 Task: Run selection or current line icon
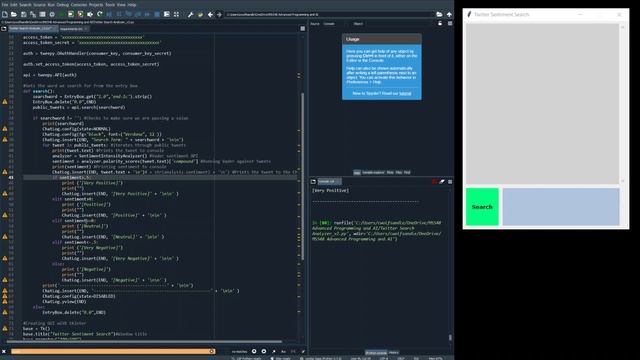click(90, 14)
